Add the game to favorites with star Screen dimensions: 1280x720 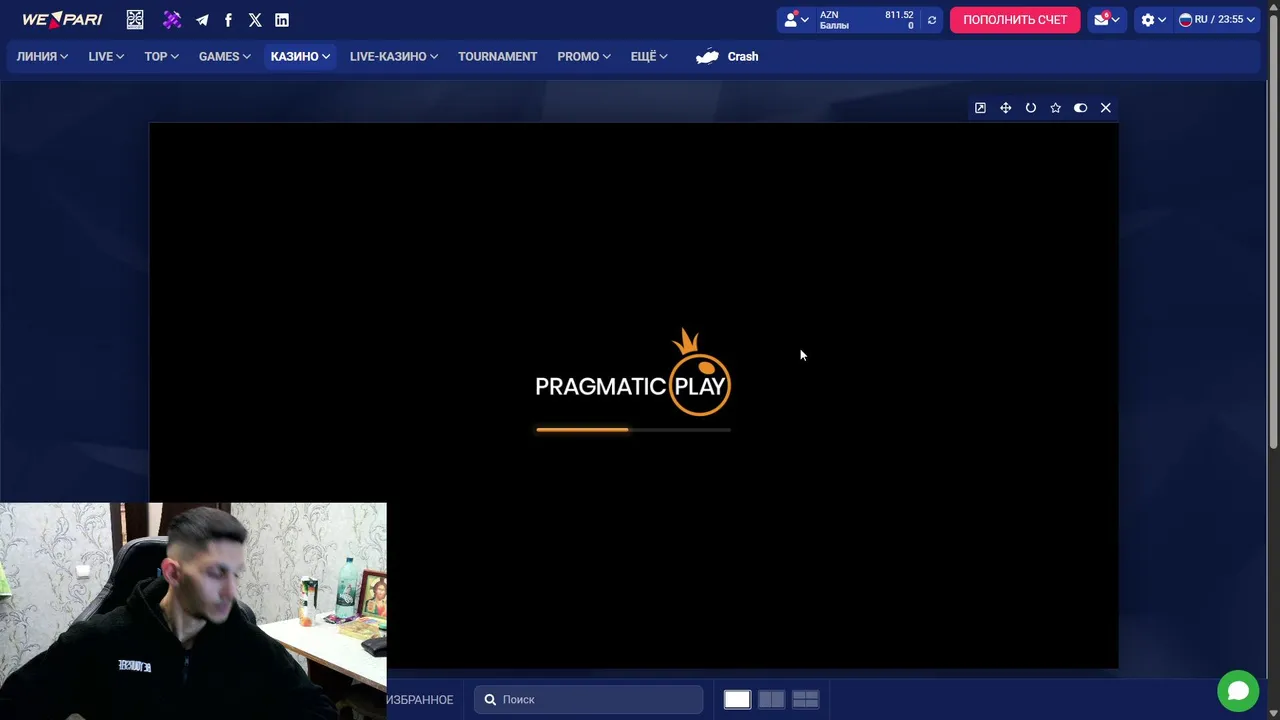(1055, 108)
